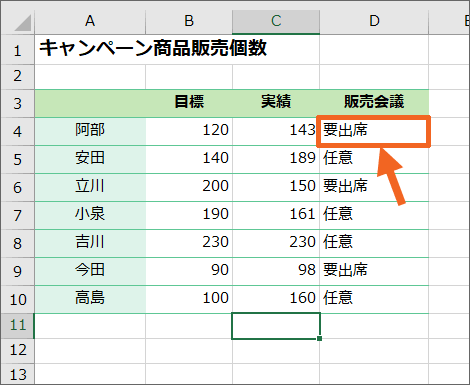Select the name cell 小泉
This screenshot has width=470, height=385.
pos(90,215)
